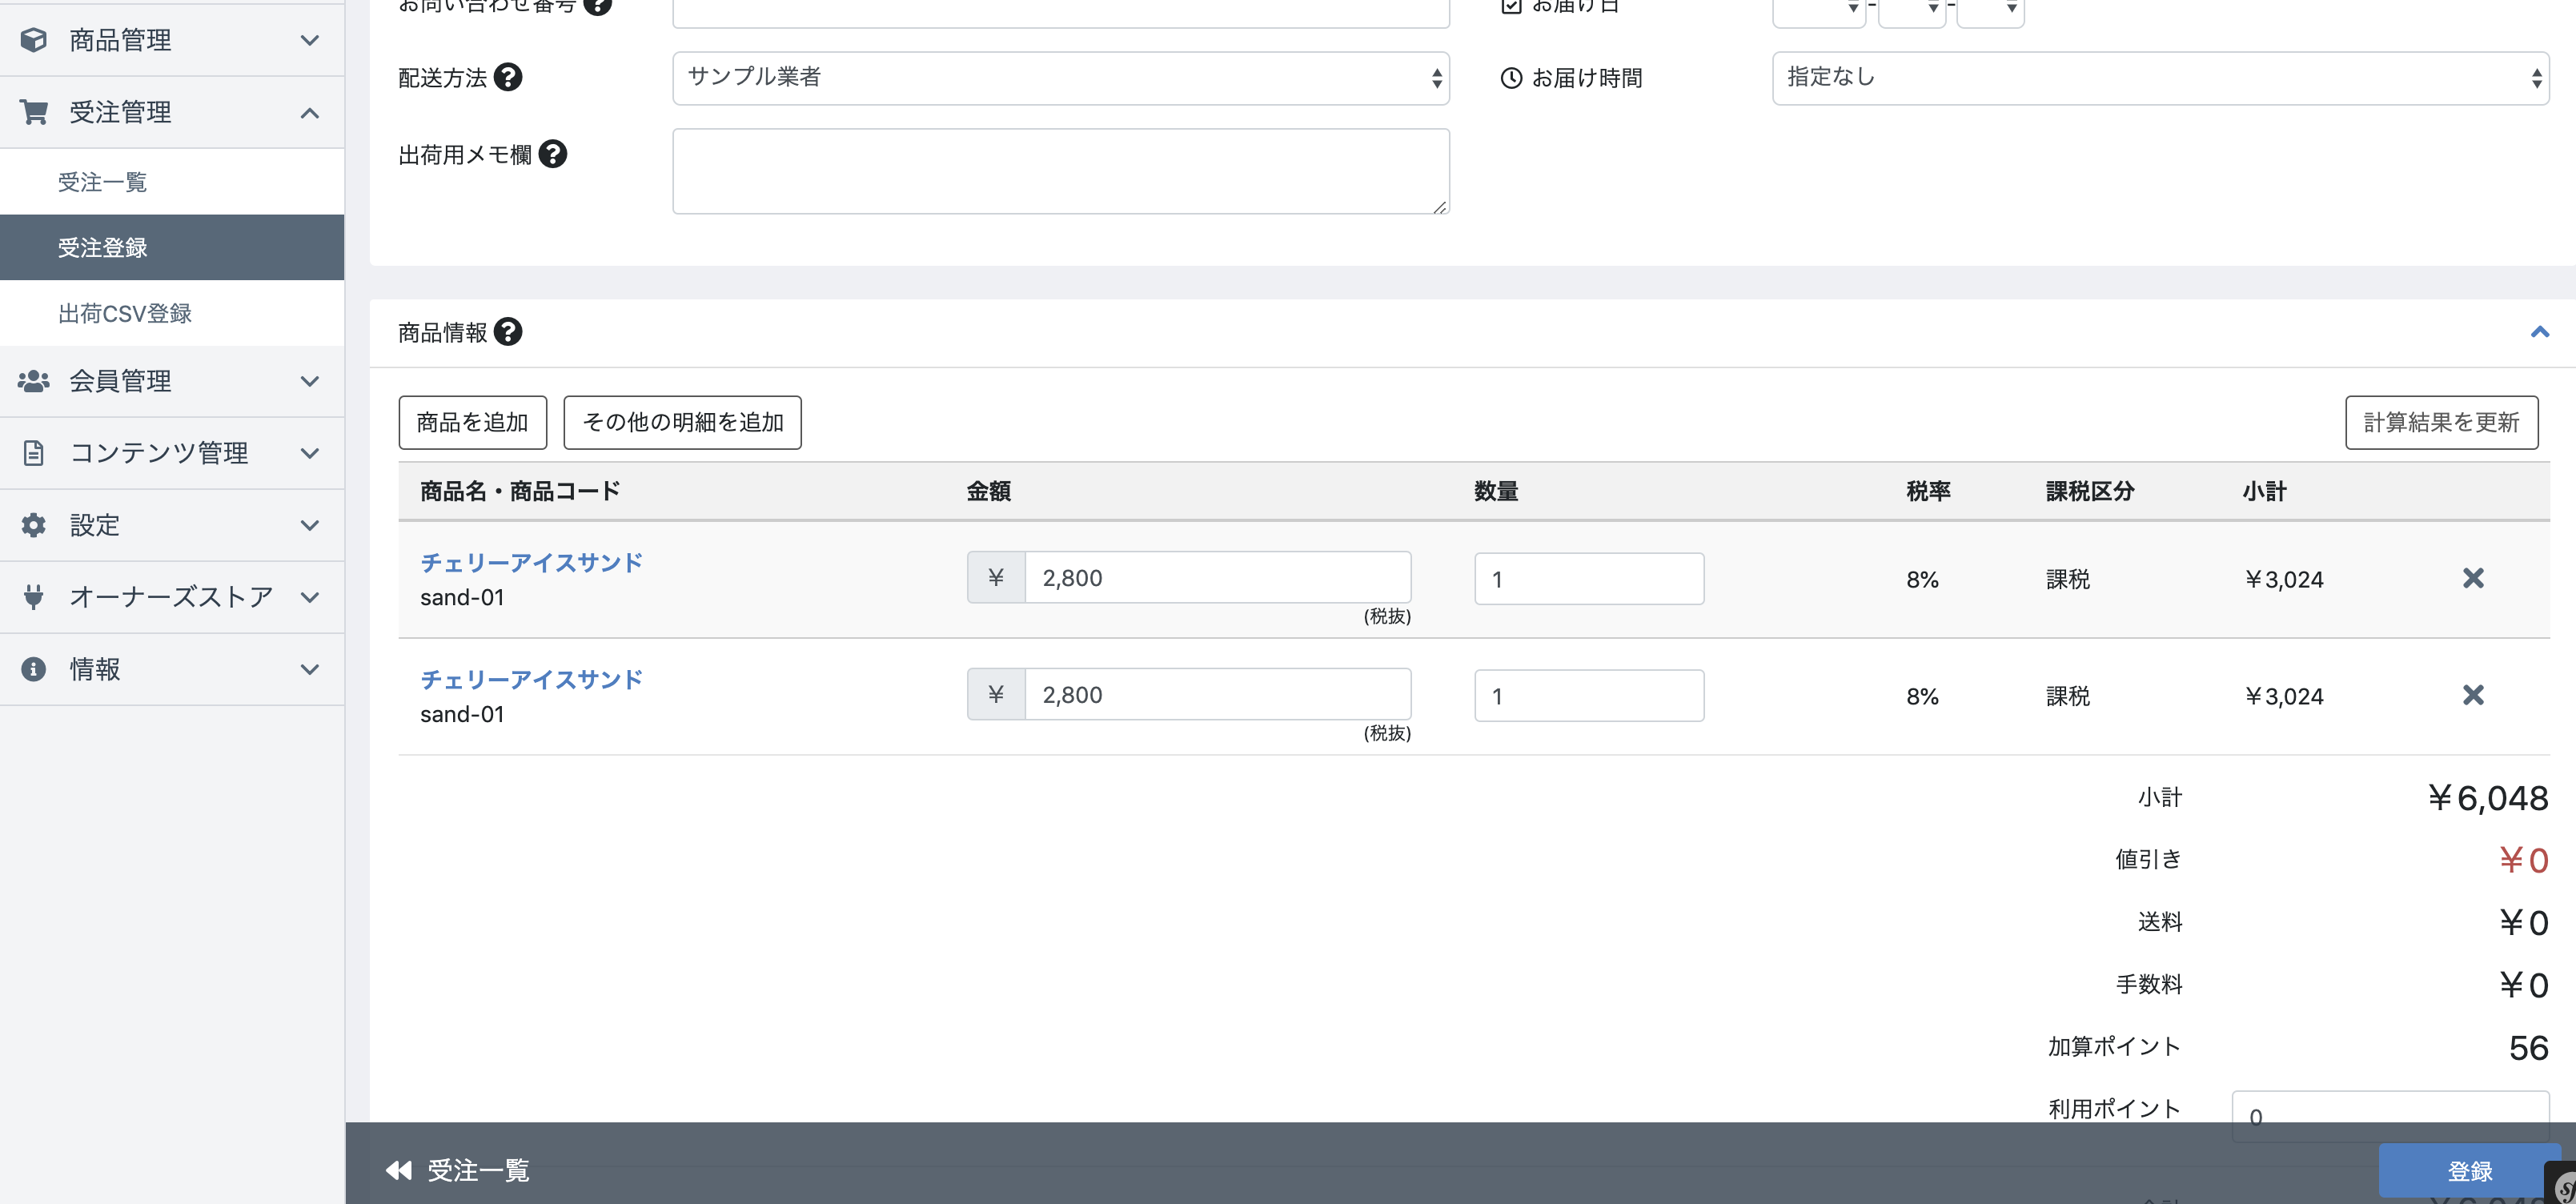2576x1204 pixels.
Task: Open the お届け時間 指定なし dropdown
Action: point(2160,78)
